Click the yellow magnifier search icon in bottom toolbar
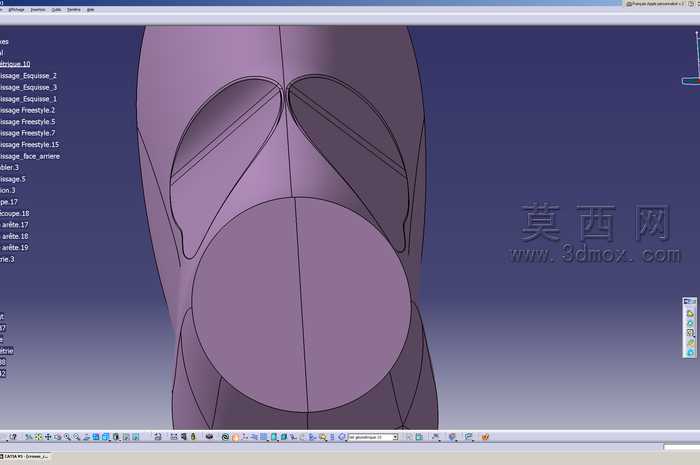 pos(323,437)
